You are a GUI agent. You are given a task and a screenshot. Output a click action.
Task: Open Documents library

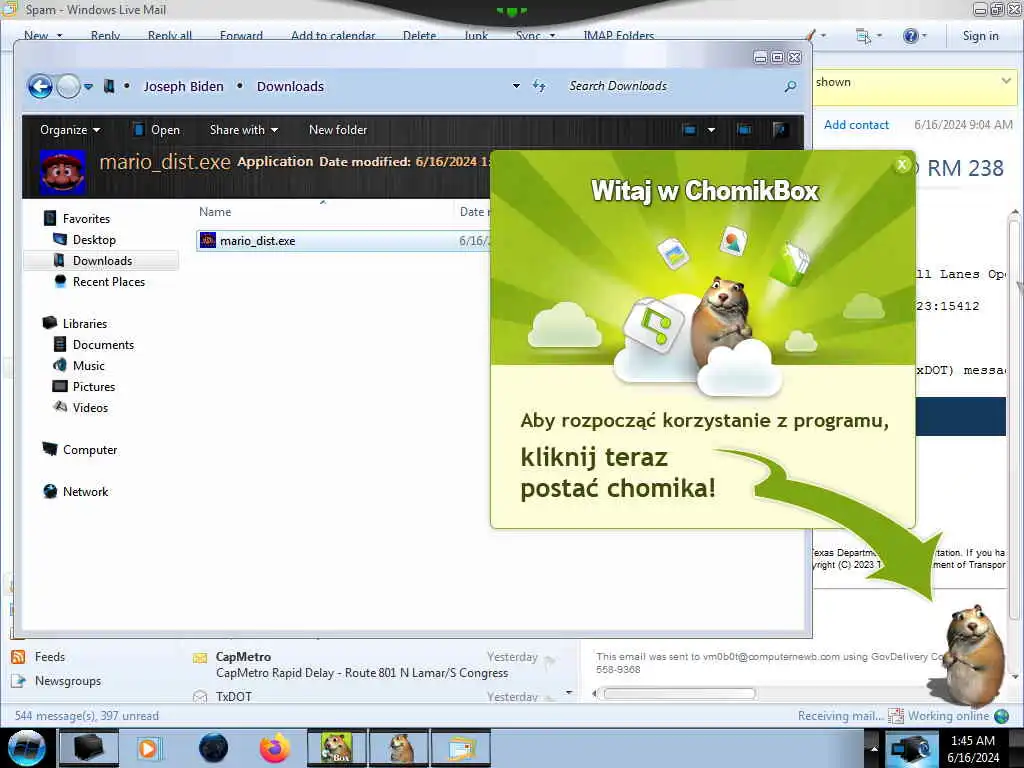coord(103,345)
